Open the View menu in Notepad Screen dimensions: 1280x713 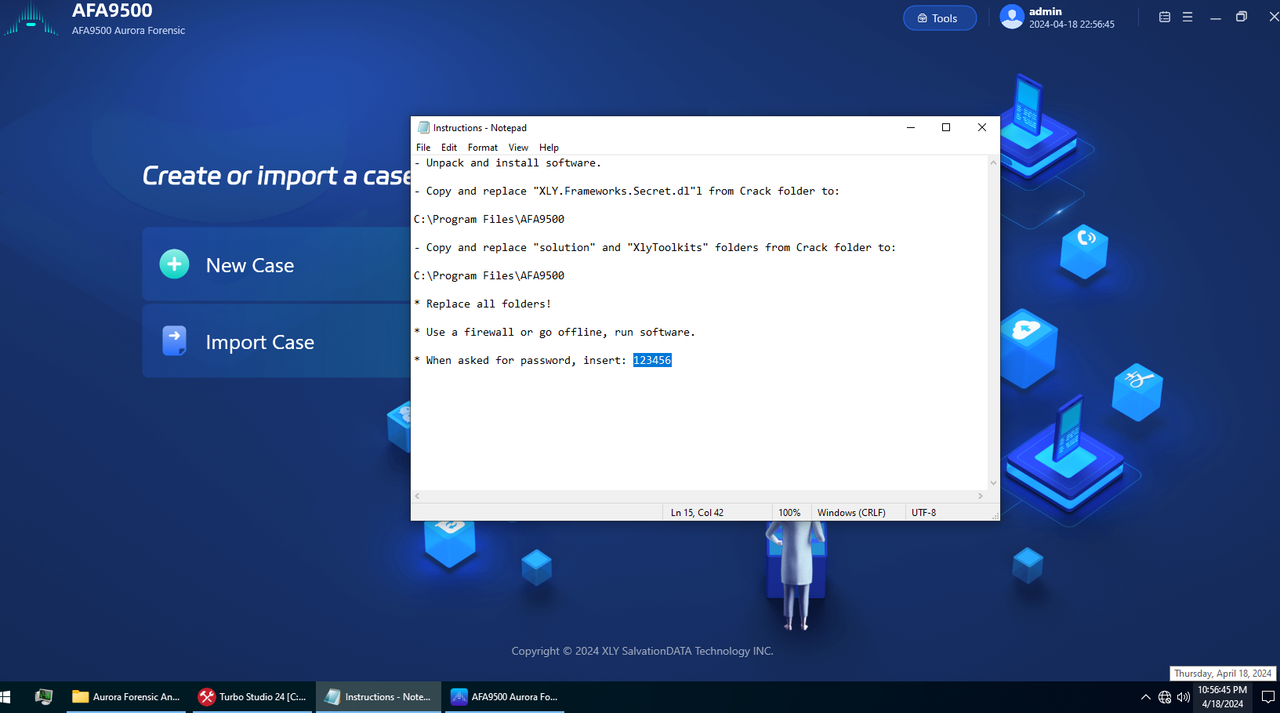(518, 147)
